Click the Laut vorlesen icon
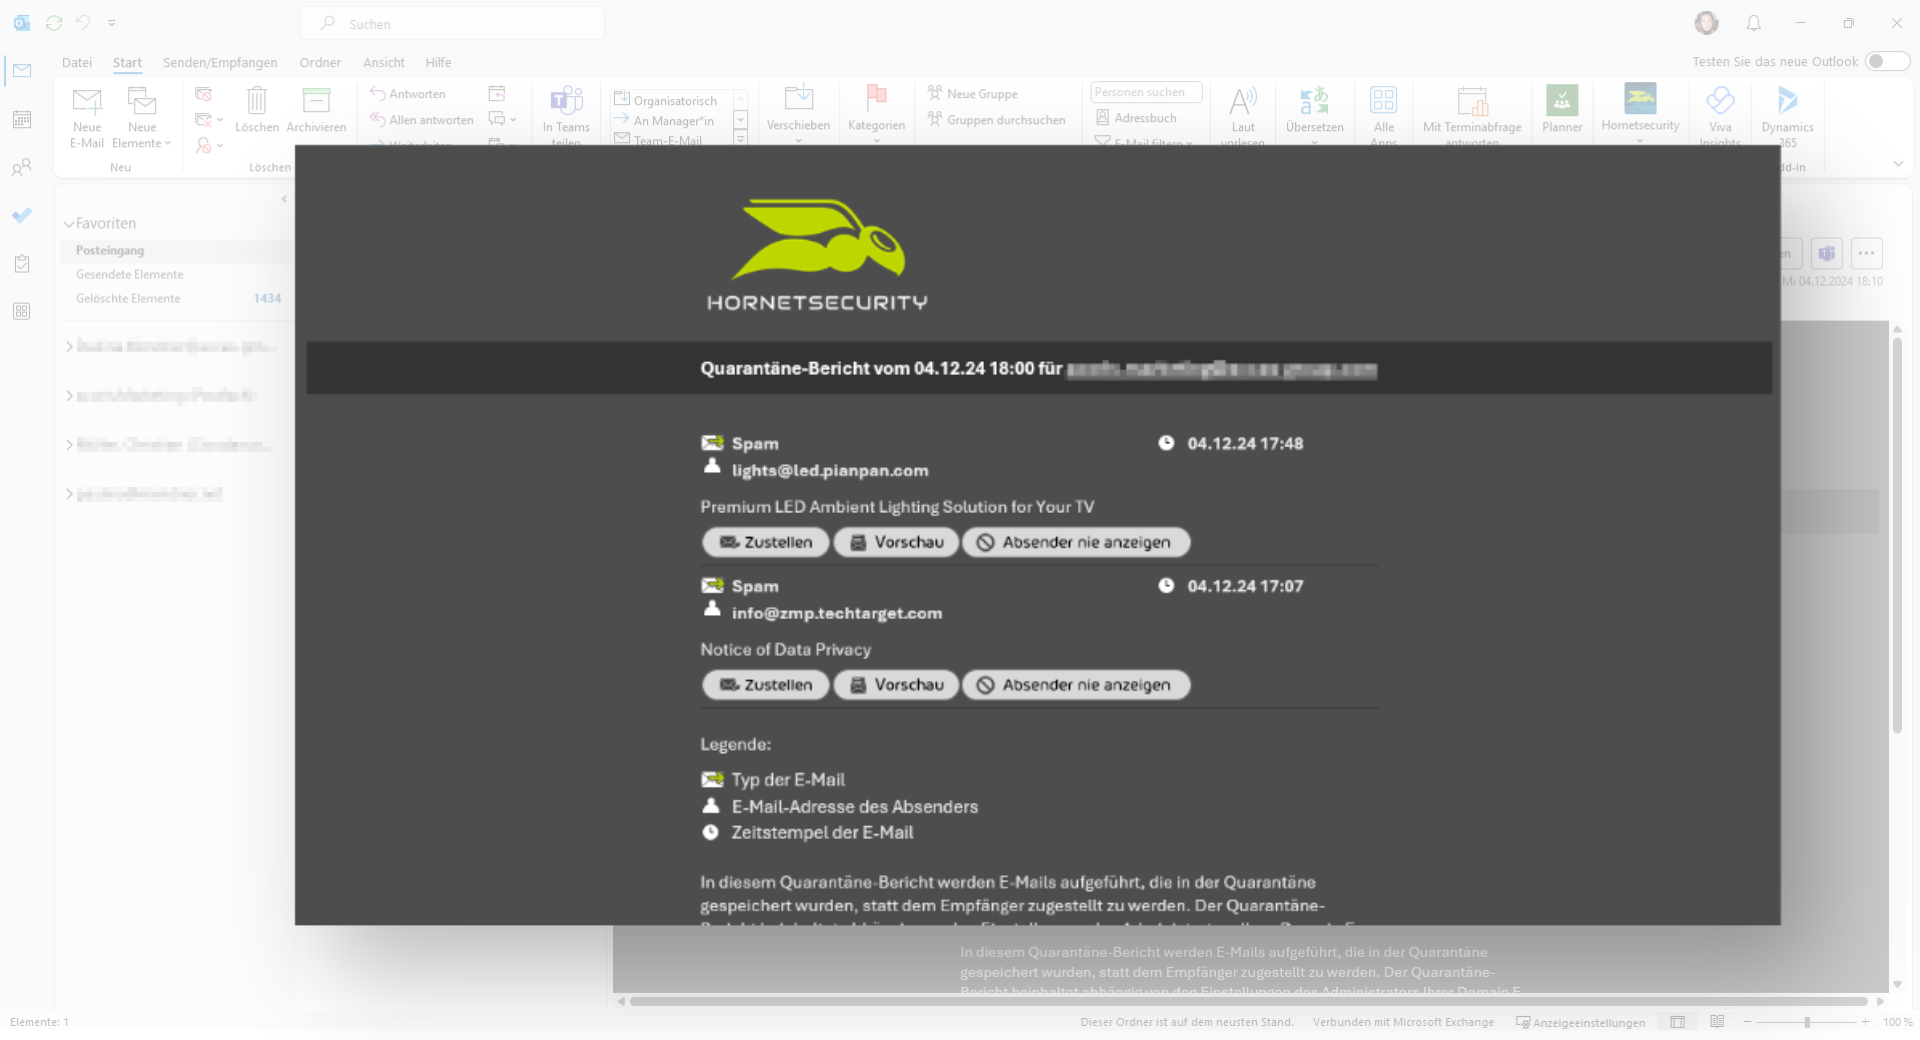The image size is (1920, 1040). click(x=1243, y=101)
